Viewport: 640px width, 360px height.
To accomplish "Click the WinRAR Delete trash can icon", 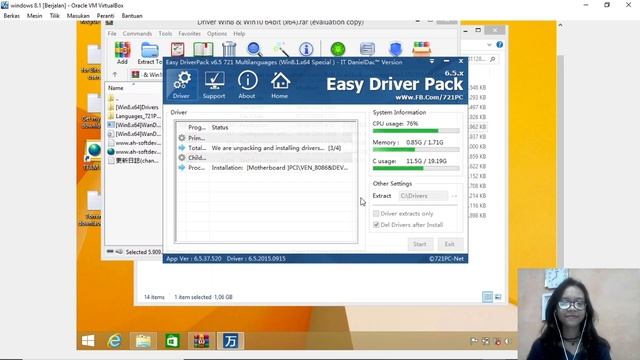I will pyautogui.click(x=229, y=49).
